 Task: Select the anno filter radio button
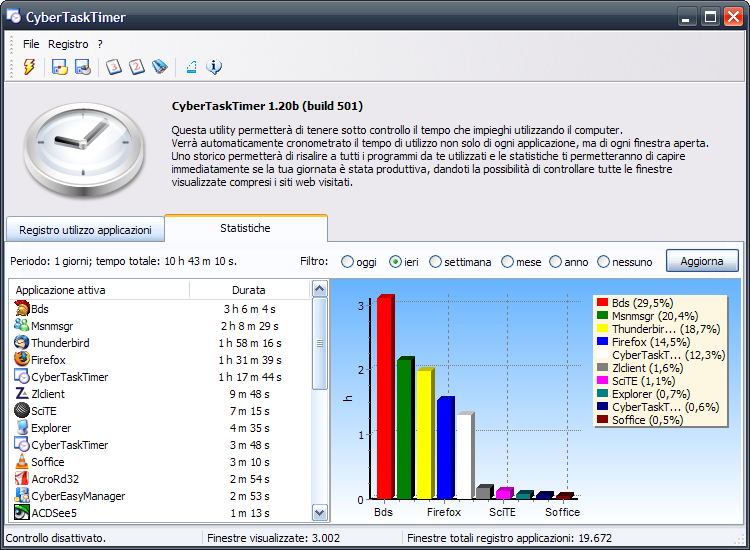(x=555, y=262)
